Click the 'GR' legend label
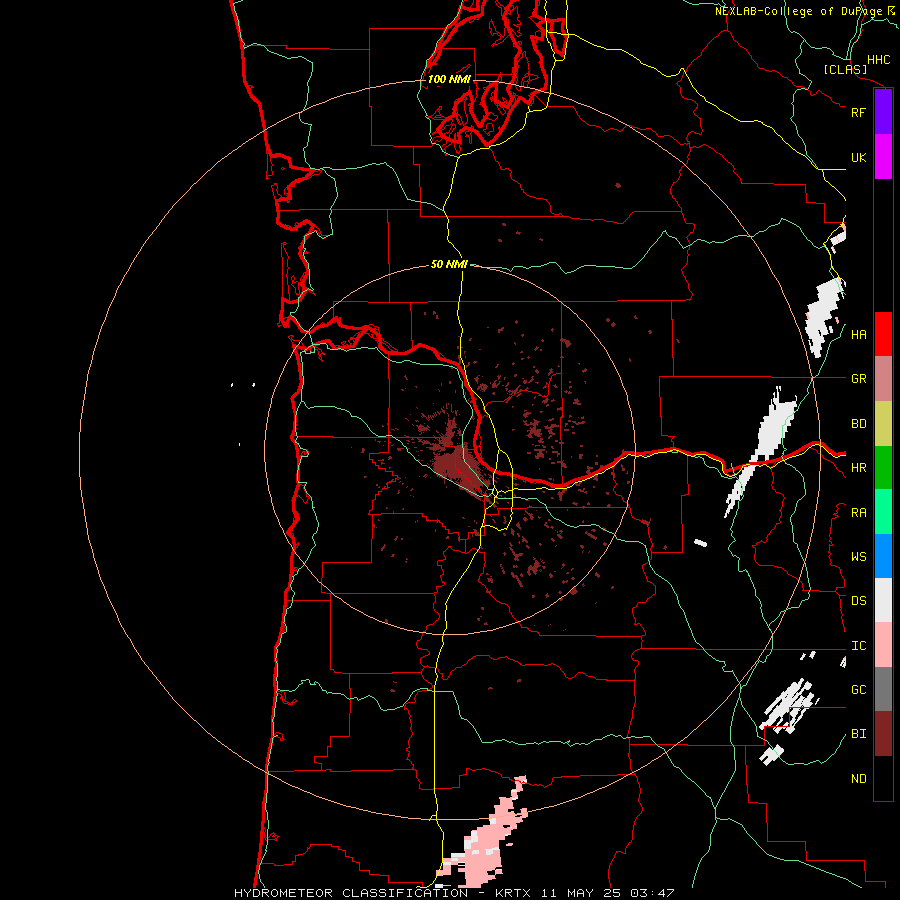 point(858,379)
